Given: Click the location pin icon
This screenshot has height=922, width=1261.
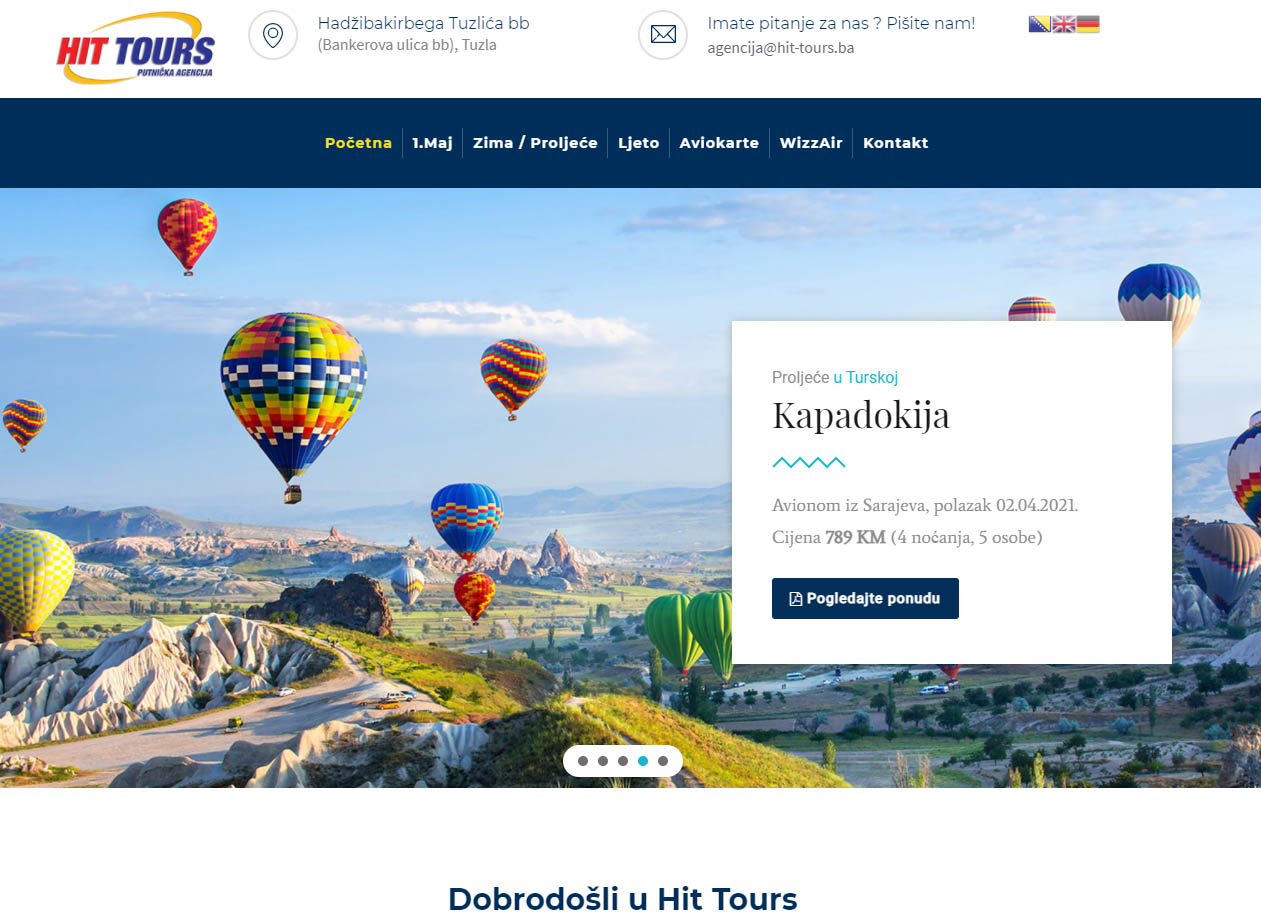Looking at the screenshot, I should pyautogui.click(x=273, y=35).
